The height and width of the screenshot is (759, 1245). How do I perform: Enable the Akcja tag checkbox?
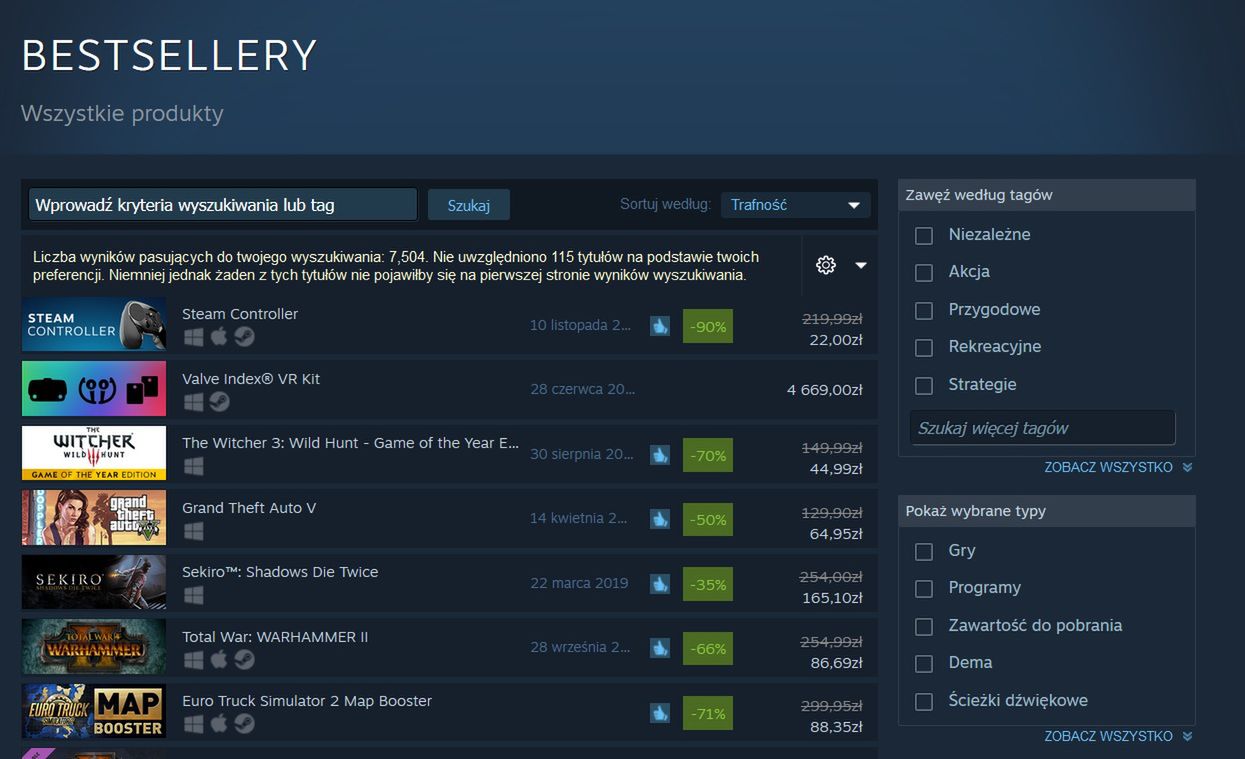point(924,272)
